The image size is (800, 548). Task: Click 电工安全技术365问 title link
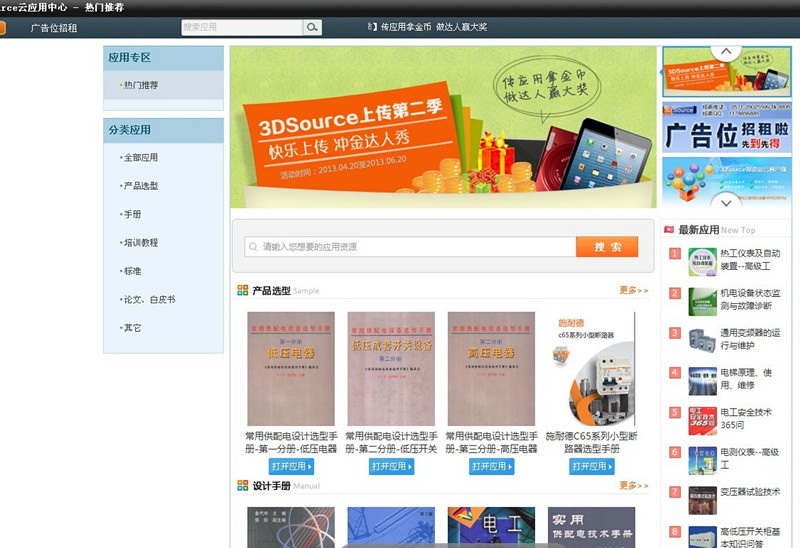[x=746, y=418]
